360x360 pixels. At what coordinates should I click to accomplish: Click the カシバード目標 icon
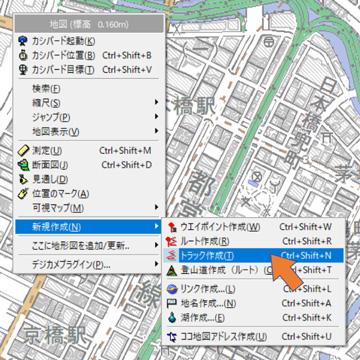point(23,70)
